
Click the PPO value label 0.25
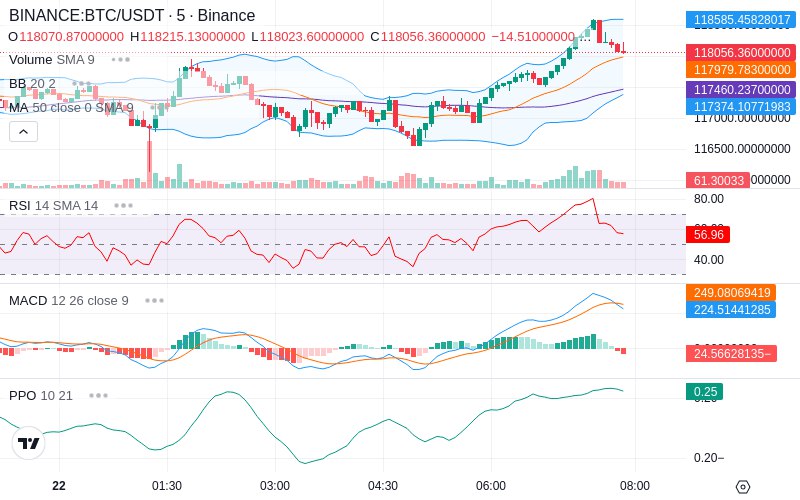click(x=705, y=392)
